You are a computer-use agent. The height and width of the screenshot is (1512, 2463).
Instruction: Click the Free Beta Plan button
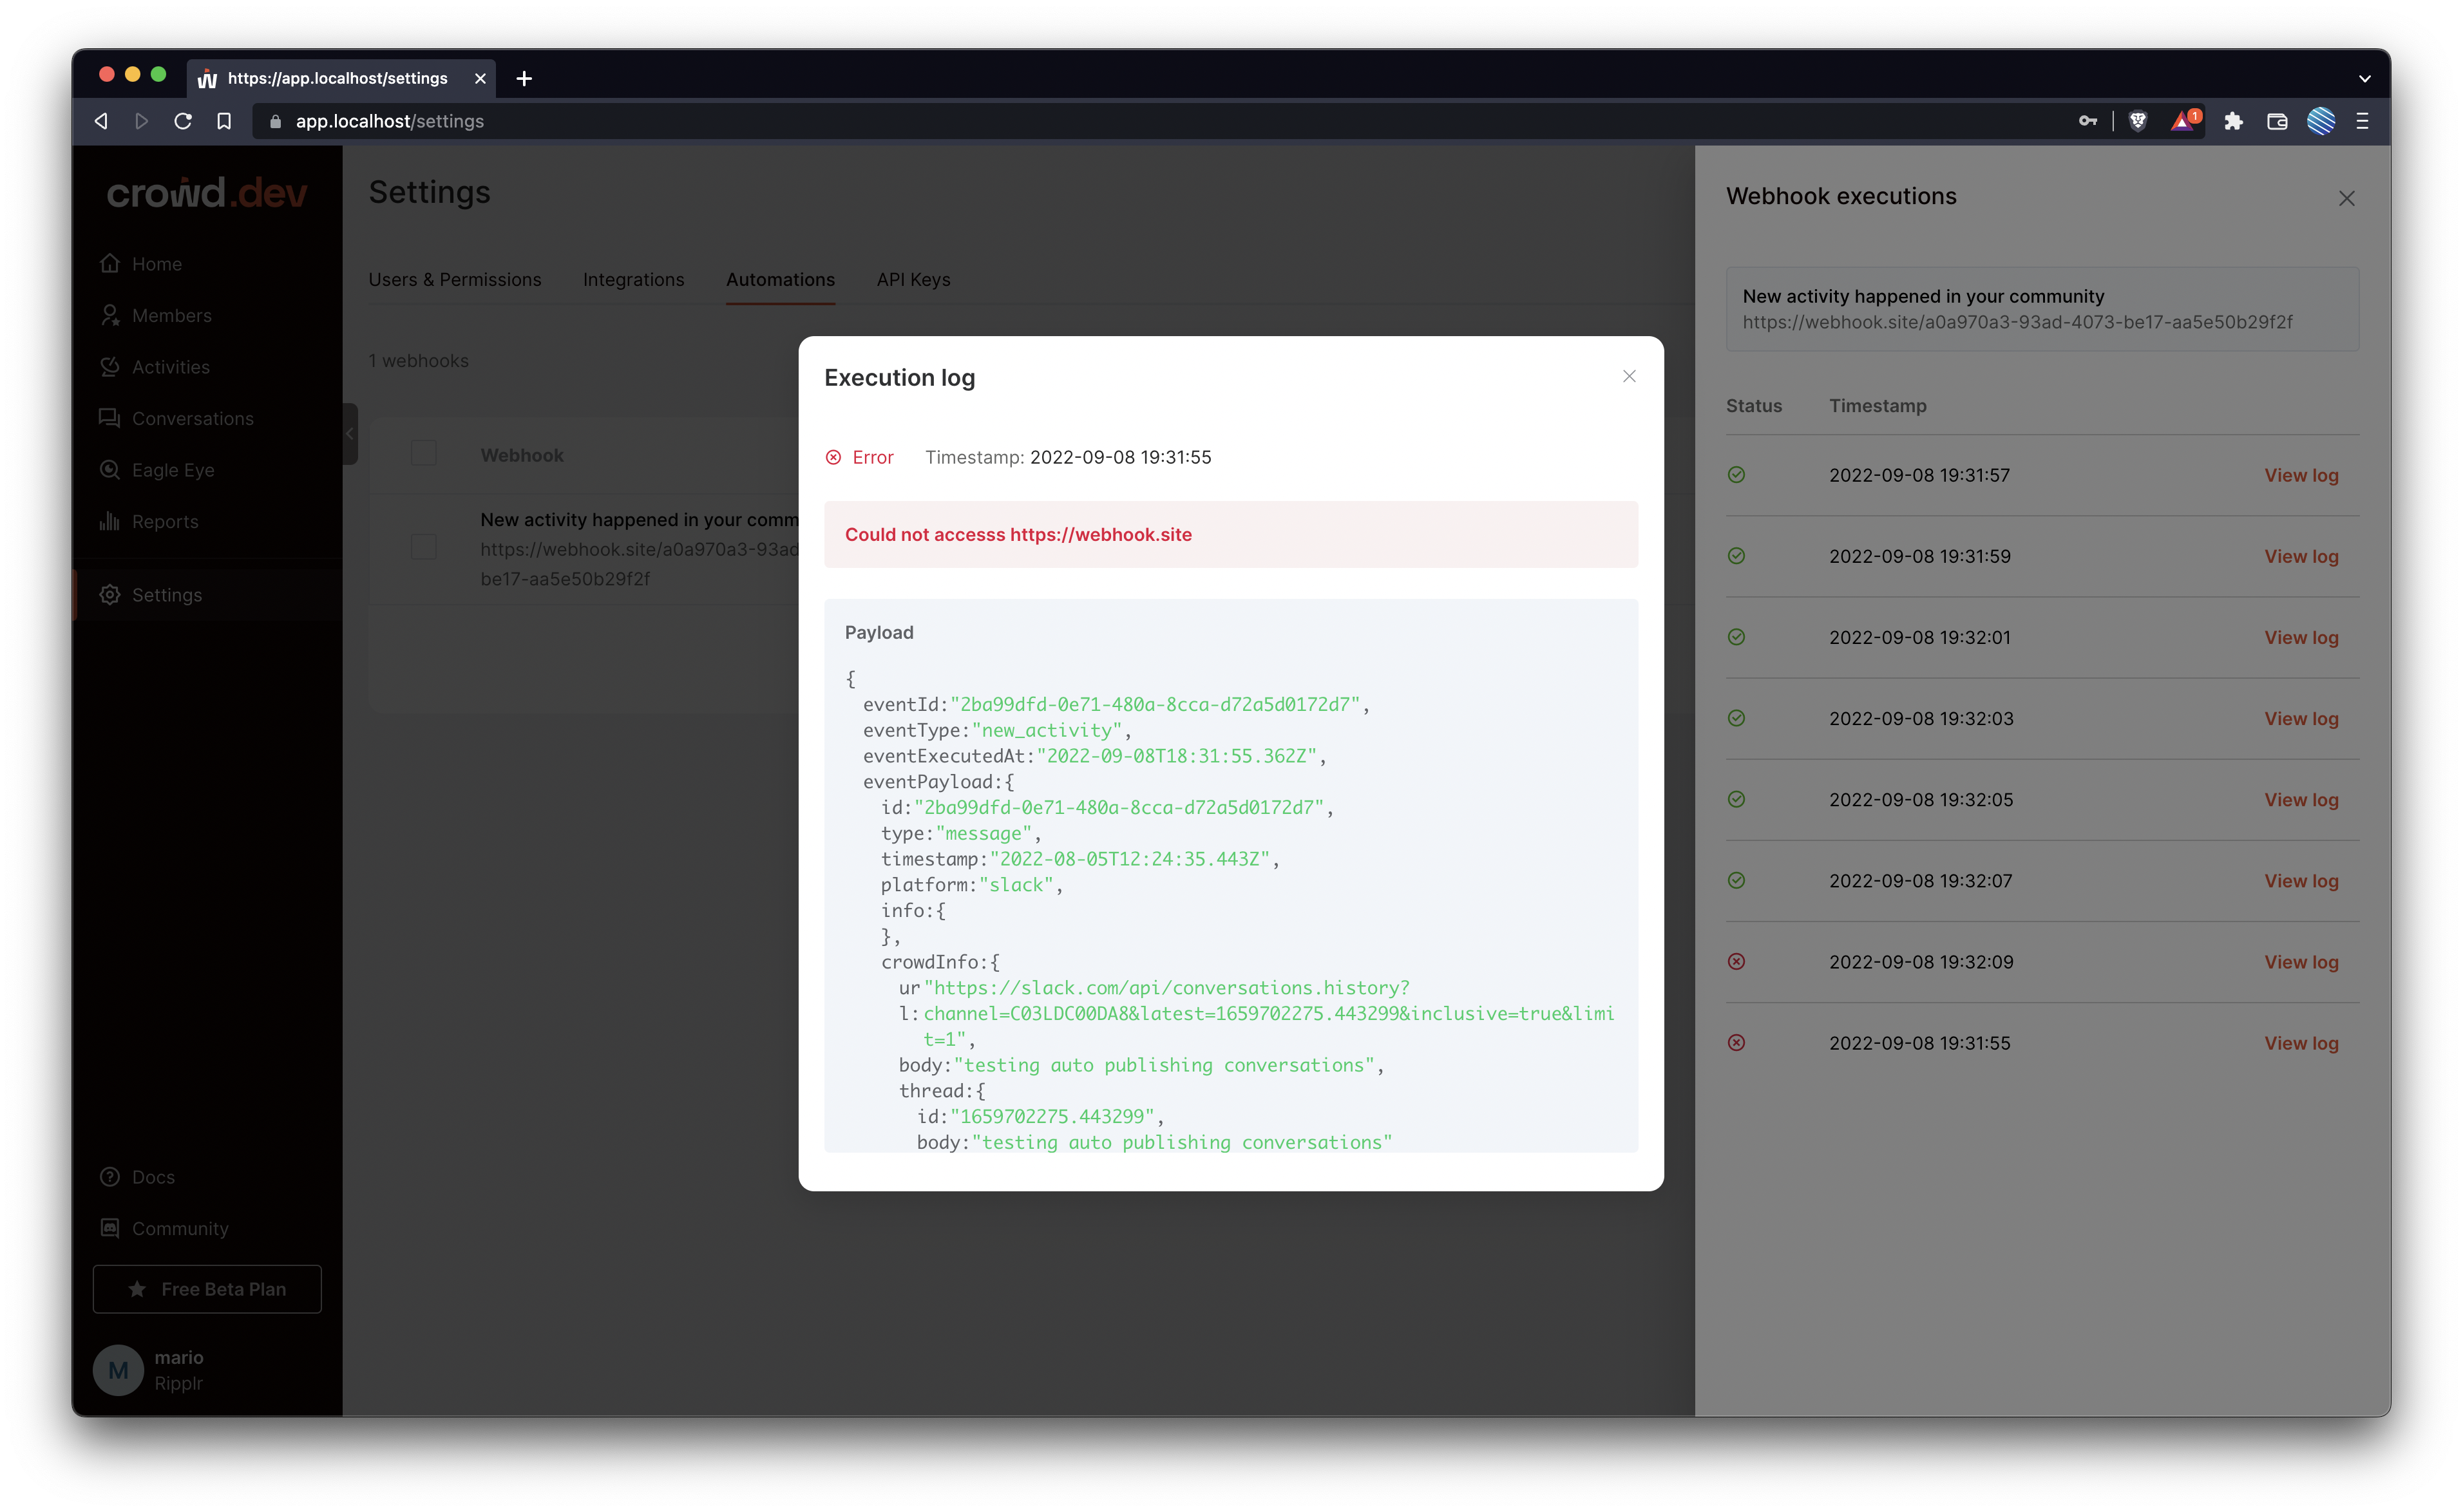click(x=207, y=1289)
